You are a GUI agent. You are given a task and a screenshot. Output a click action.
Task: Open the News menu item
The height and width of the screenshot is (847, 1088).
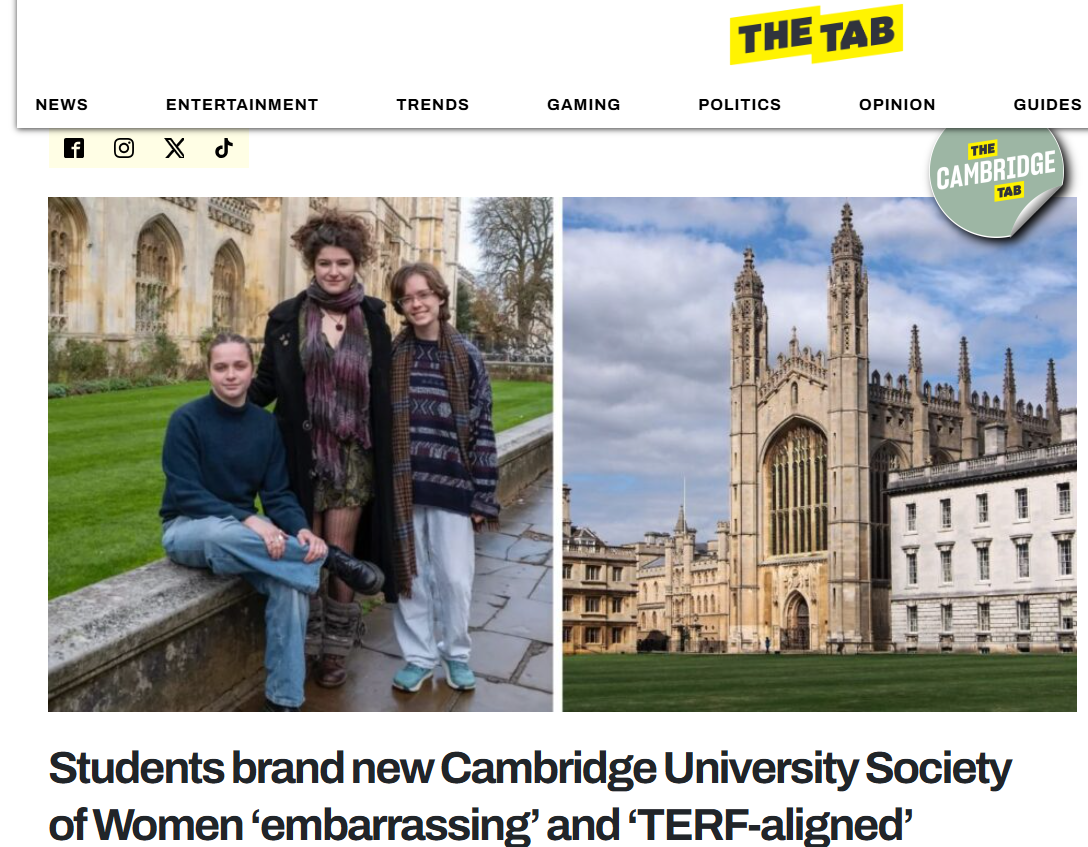(62, 104)
